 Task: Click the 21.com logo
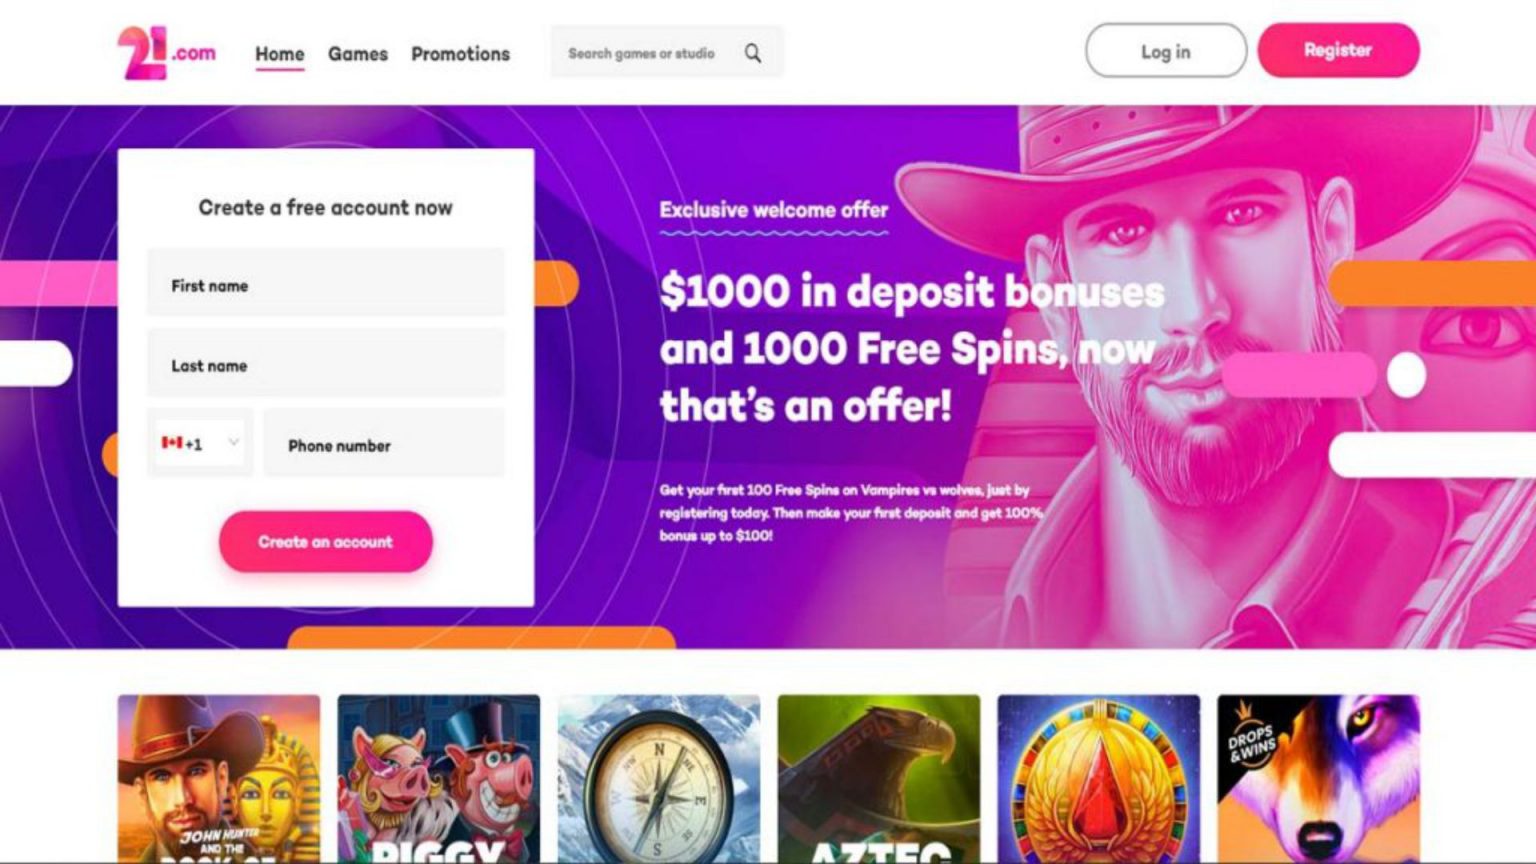(166, 53)
